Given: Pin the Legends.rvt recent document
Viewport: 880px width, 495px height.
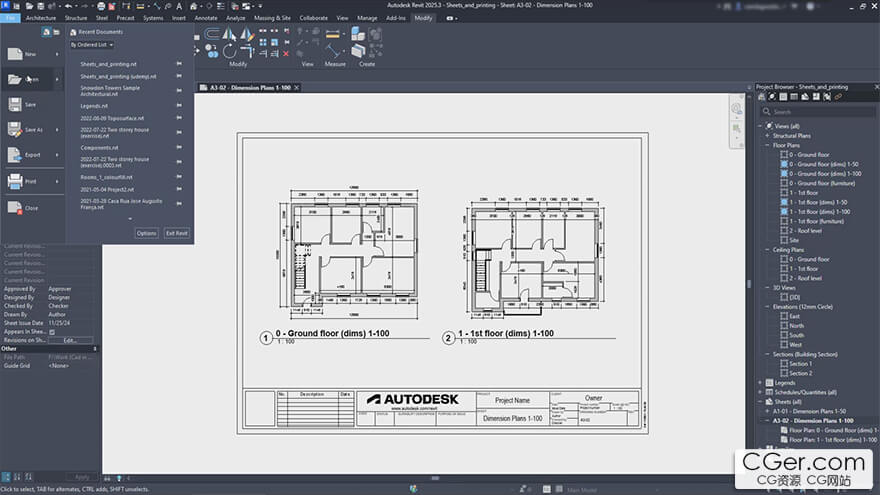Looking at the screenshot, I should 179,106.
